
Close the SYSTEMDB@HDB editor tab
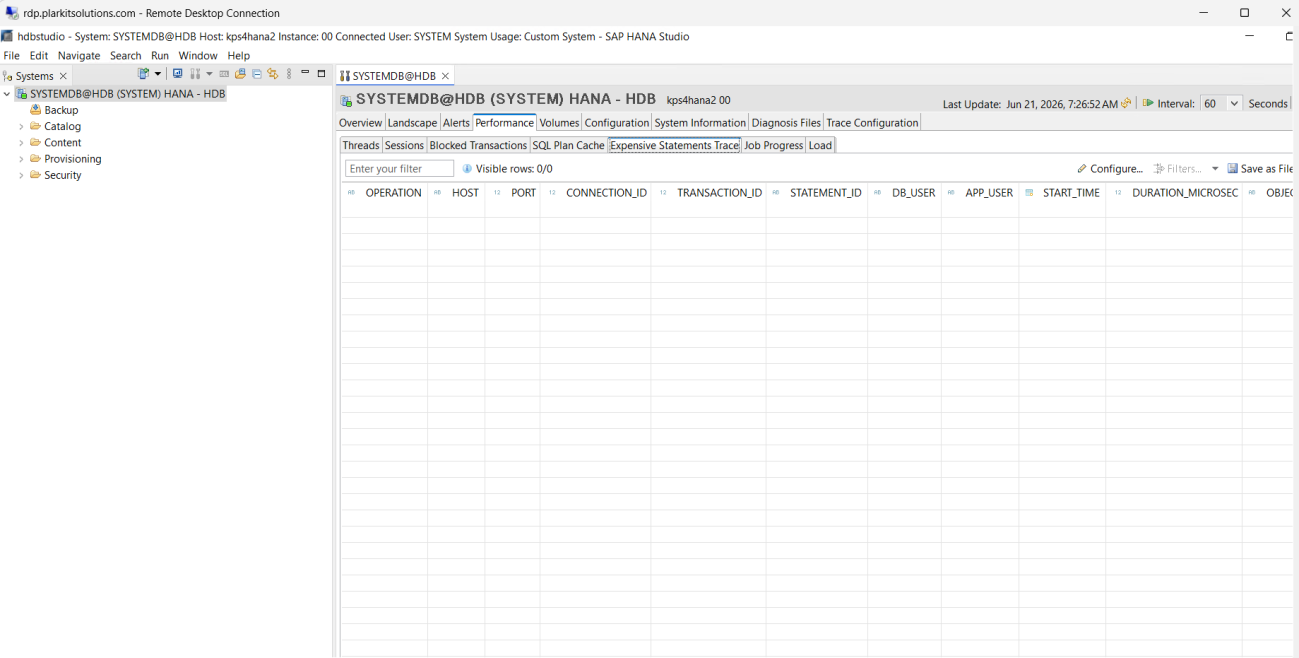[445, 76]
